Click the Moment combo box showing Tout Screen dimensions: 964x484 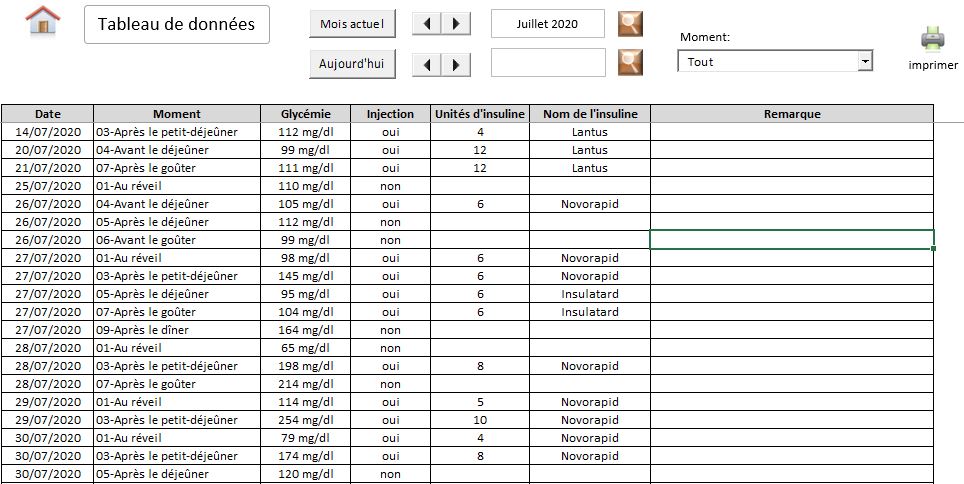[775, 61]
